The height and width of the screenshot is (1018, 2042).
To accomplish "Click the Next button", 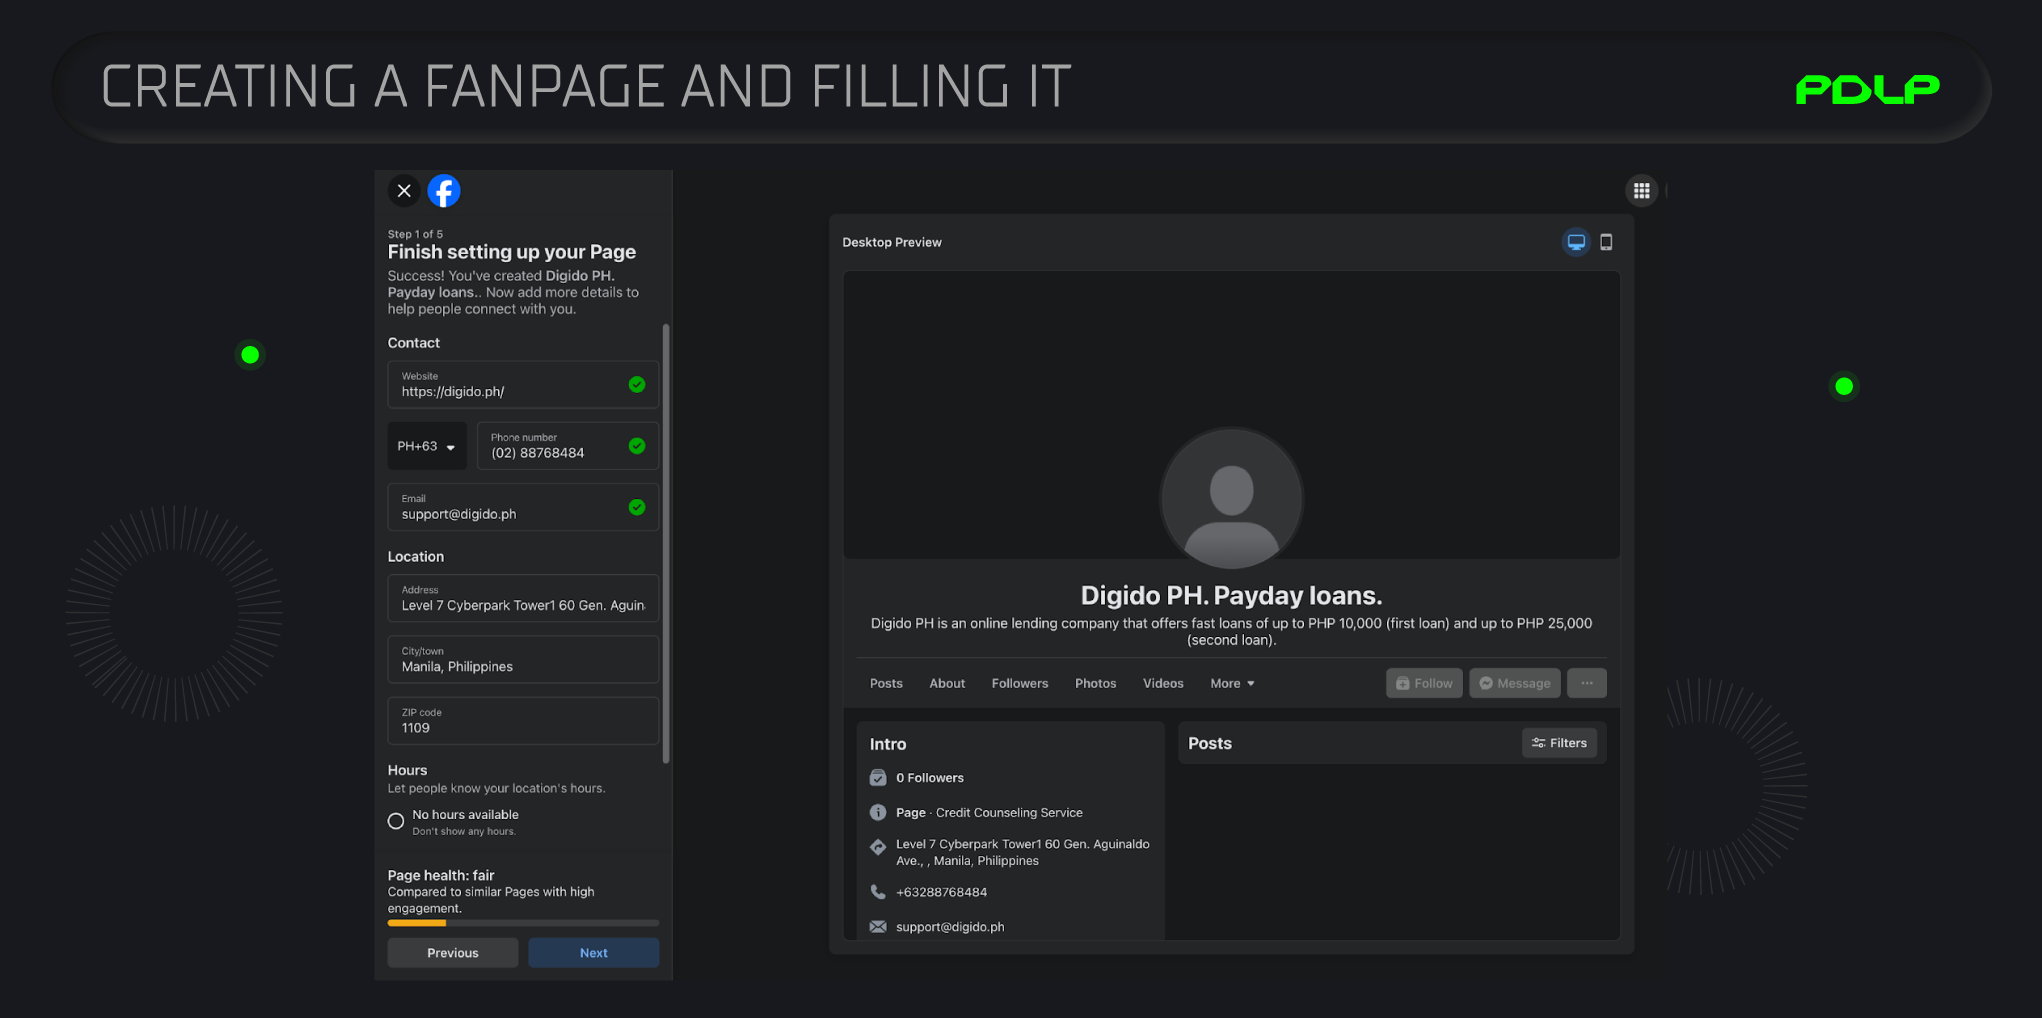I will click(594, 953).
